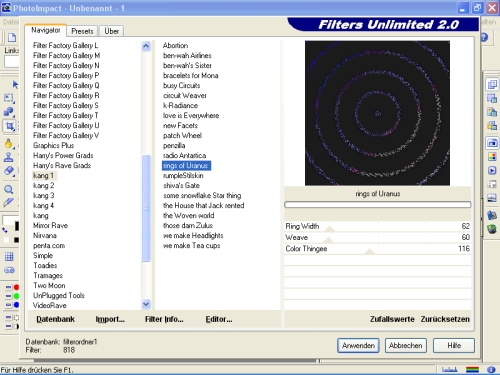Viewport: 500px width, 375px height.
Task: Choose 'bracelets for Mona' filter
Action: (x=190, y=75)
